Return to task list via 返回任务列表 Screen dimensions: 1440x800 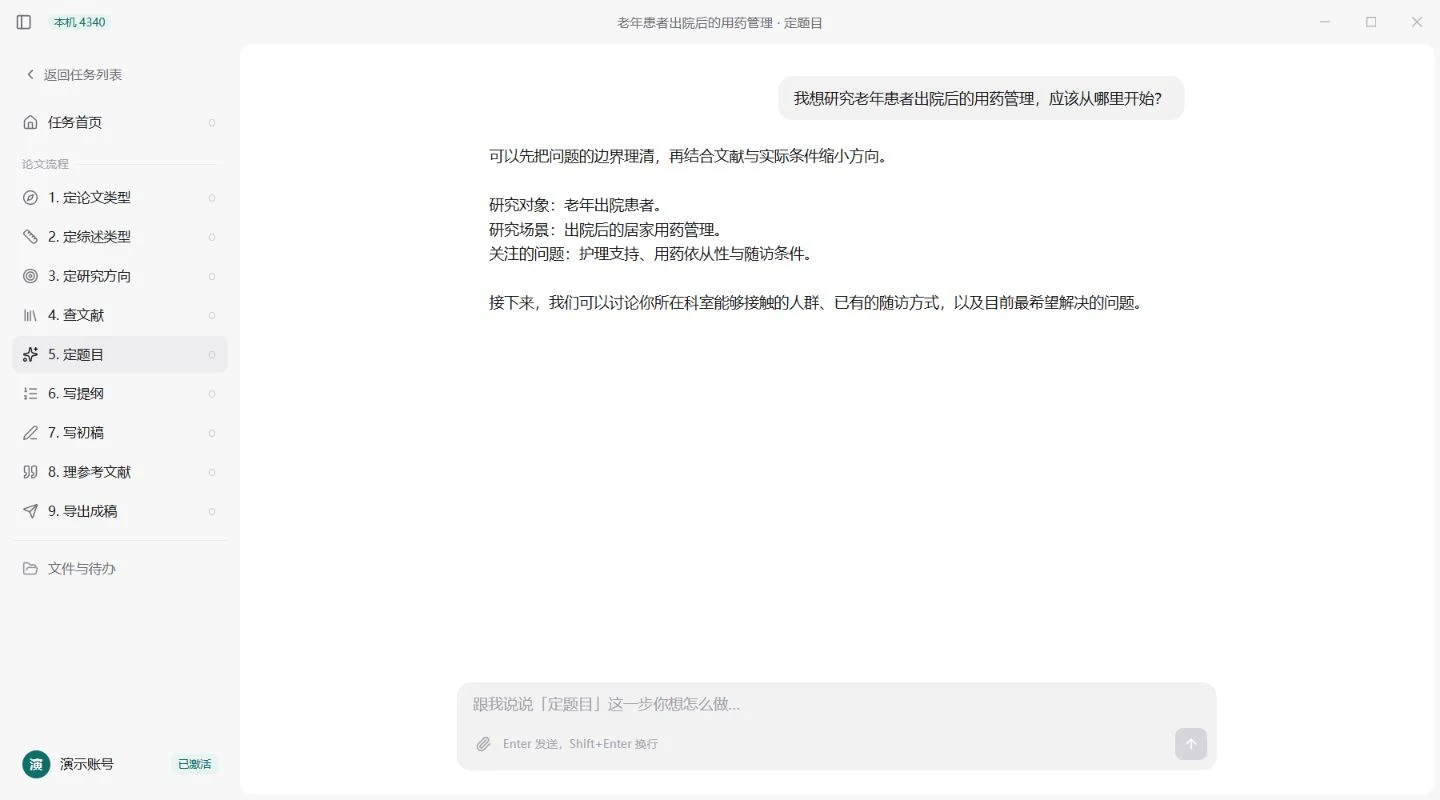(x=73, y=74)
